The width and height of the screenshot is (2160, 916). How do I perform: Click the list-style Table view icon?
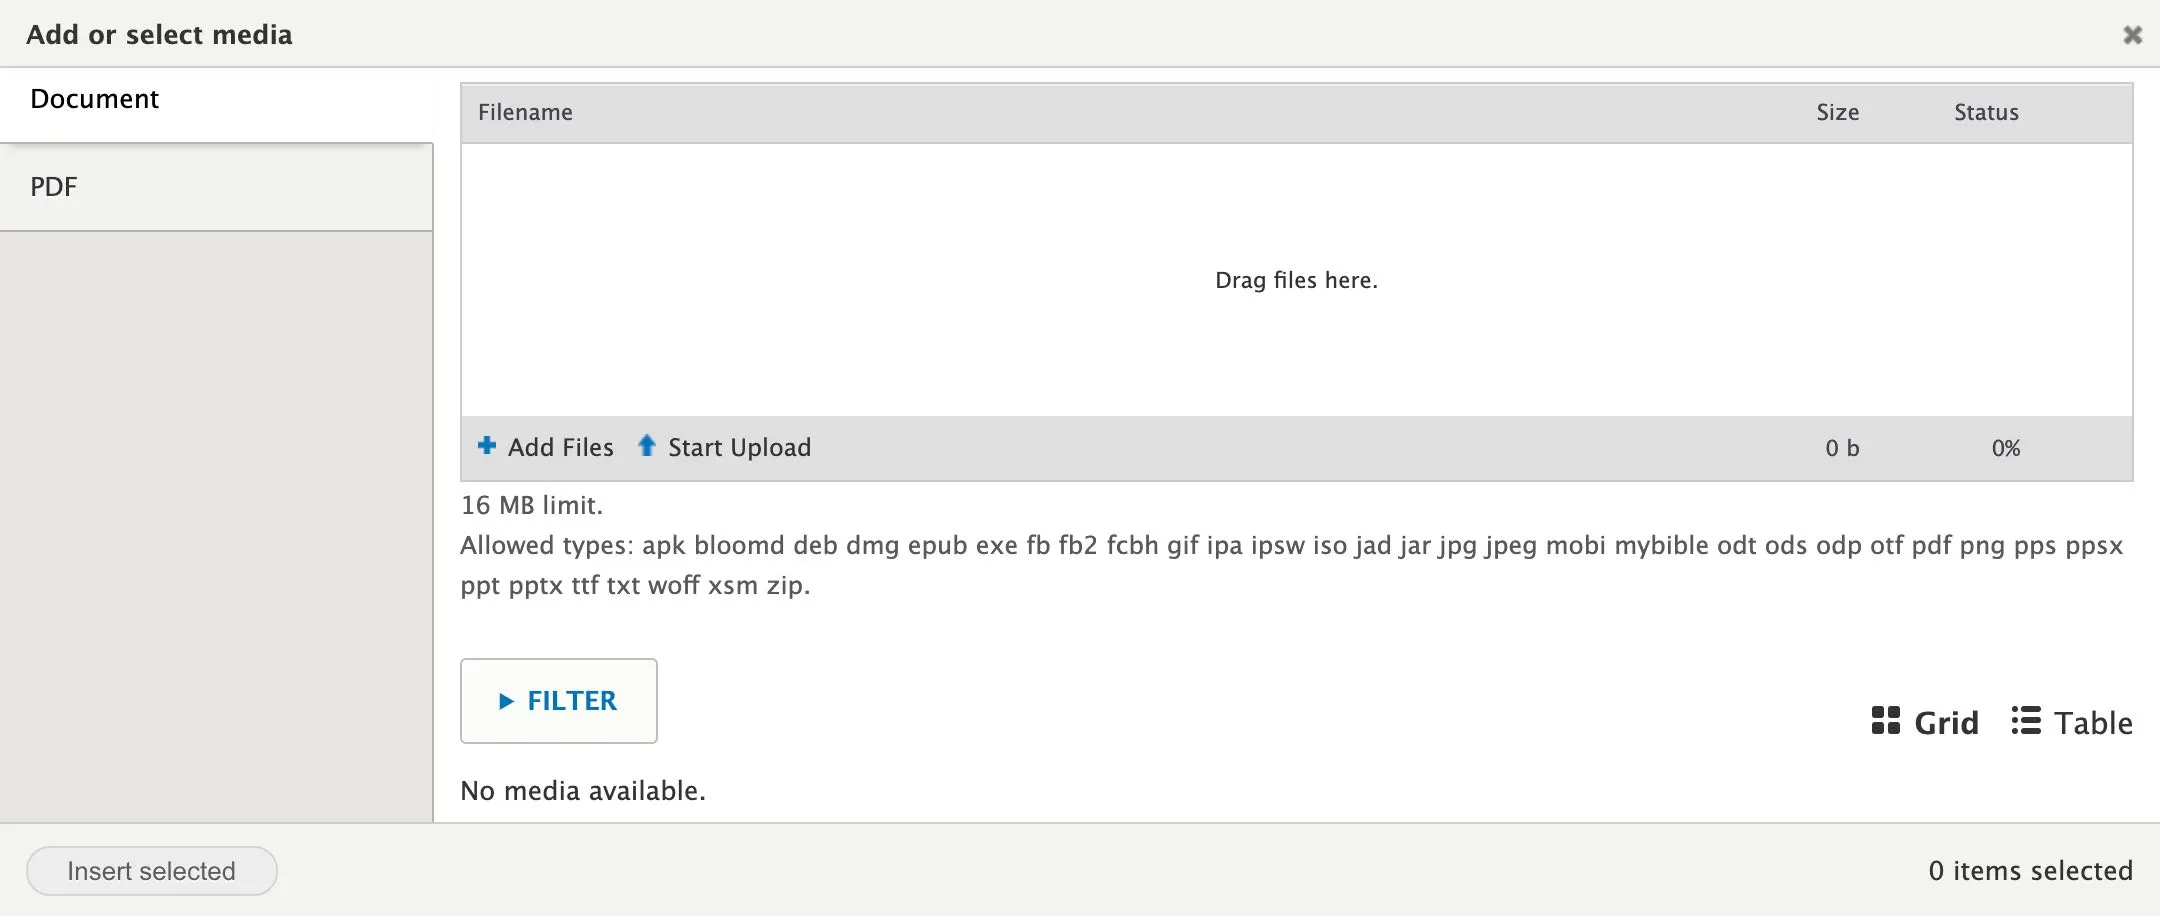[x=2026, y=721]
